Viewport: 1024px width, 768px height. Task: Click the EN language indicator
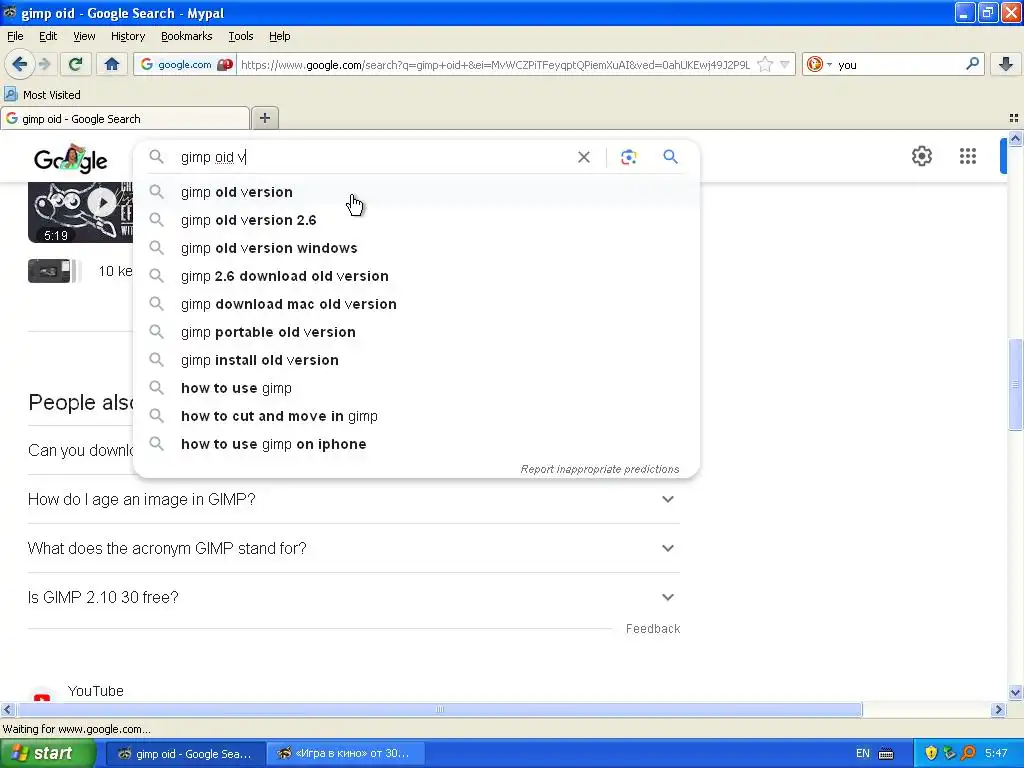tap(862, 753)
